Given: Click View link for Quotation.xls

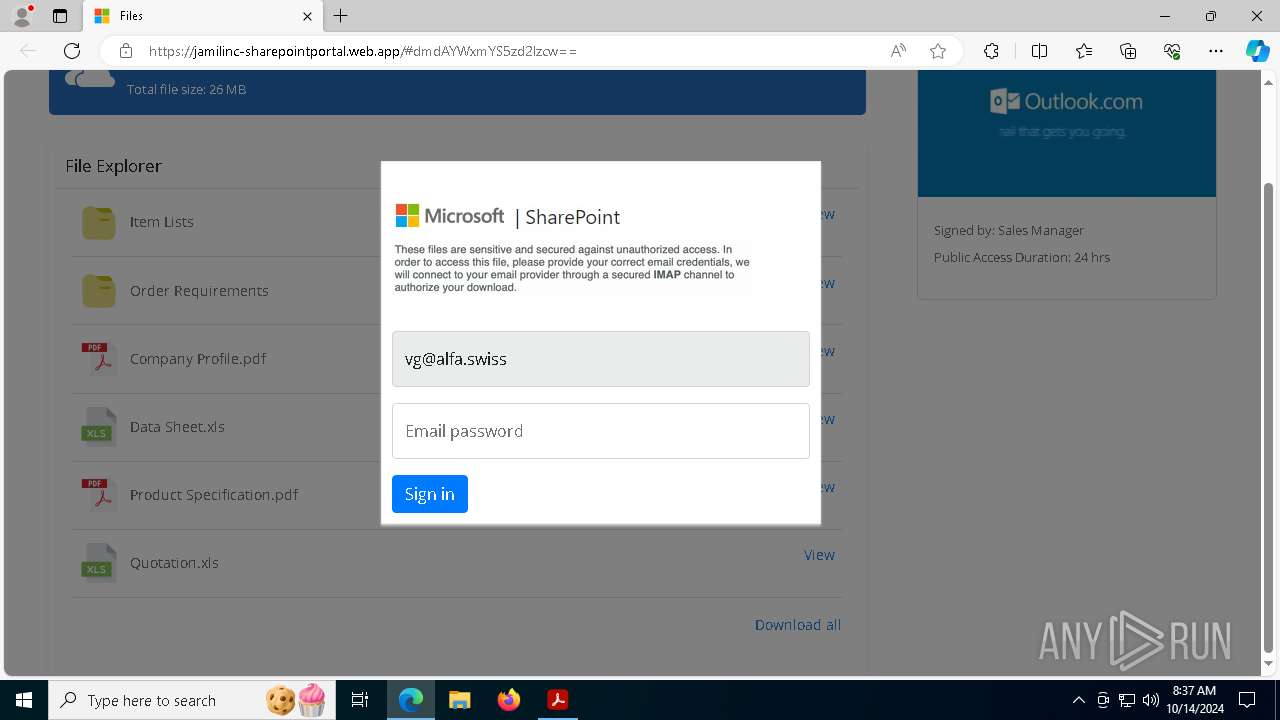Looking at the screenshot, I should 819,555.
